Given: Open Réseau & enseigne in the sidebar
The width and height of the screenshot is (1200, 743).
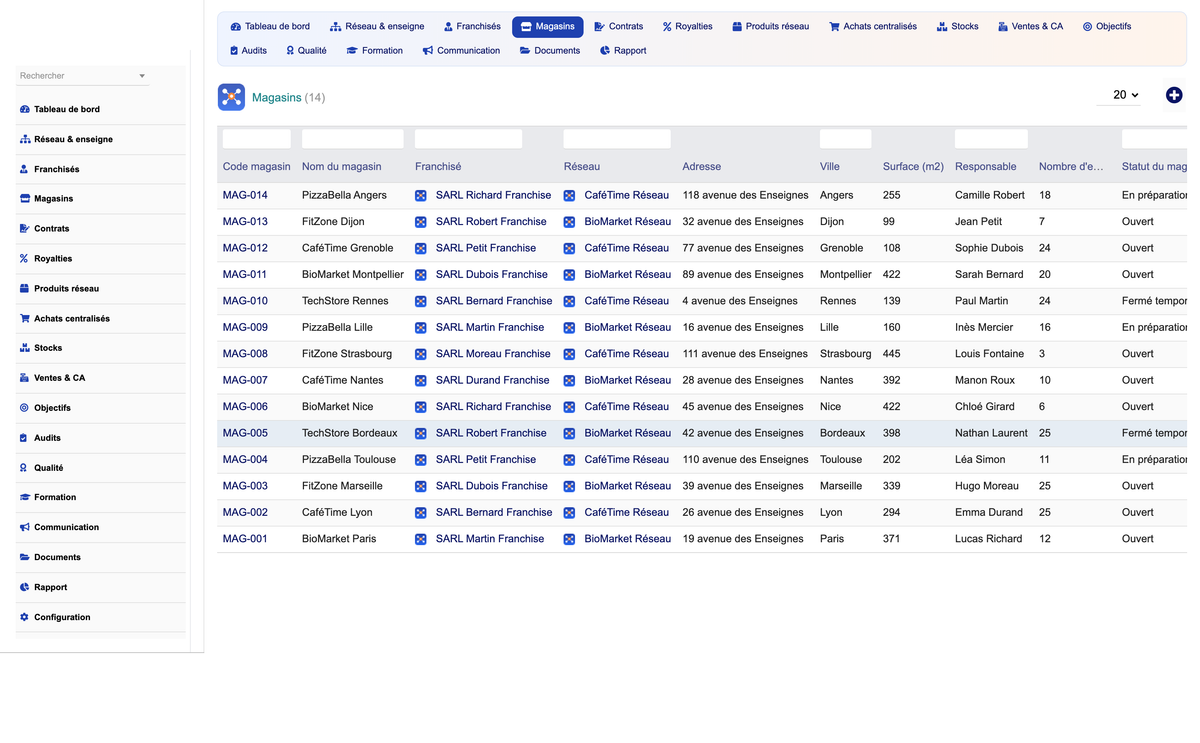Looking at the screenshot, I should coord(73,139).
